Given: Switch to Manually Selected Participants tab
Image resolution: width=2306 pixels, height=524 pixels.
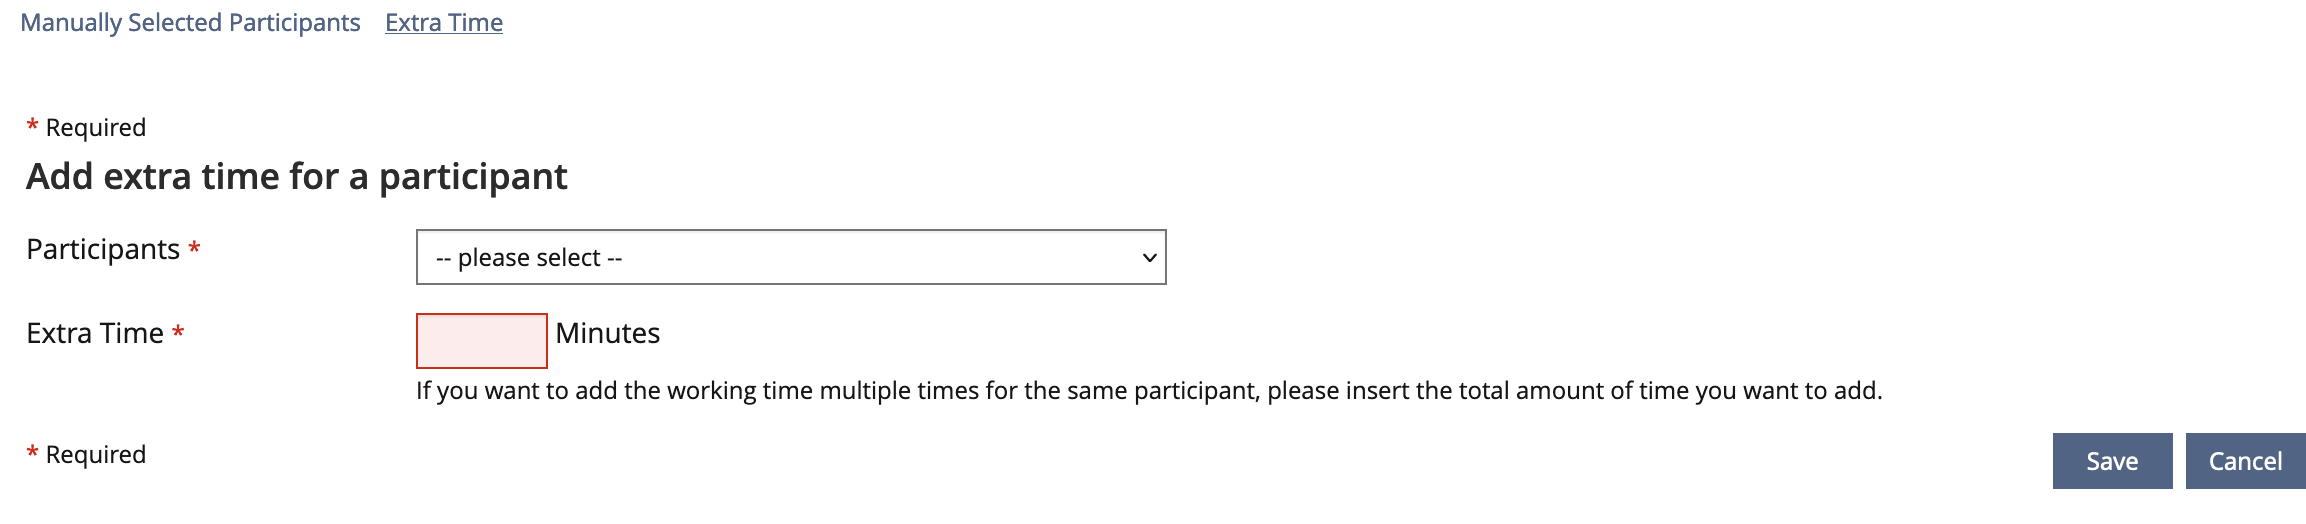Looking at the screenshot, I should point(190,23).
